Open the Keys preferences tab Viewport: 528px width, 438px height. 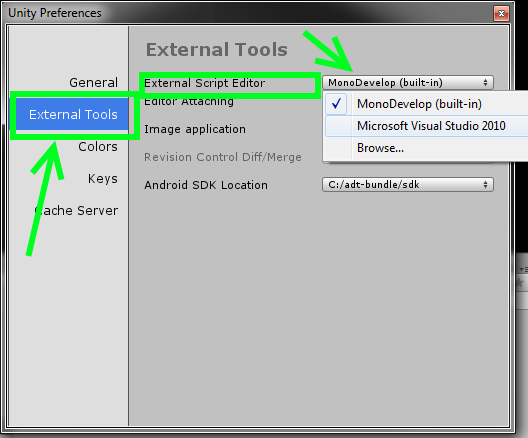coord(103,178)
